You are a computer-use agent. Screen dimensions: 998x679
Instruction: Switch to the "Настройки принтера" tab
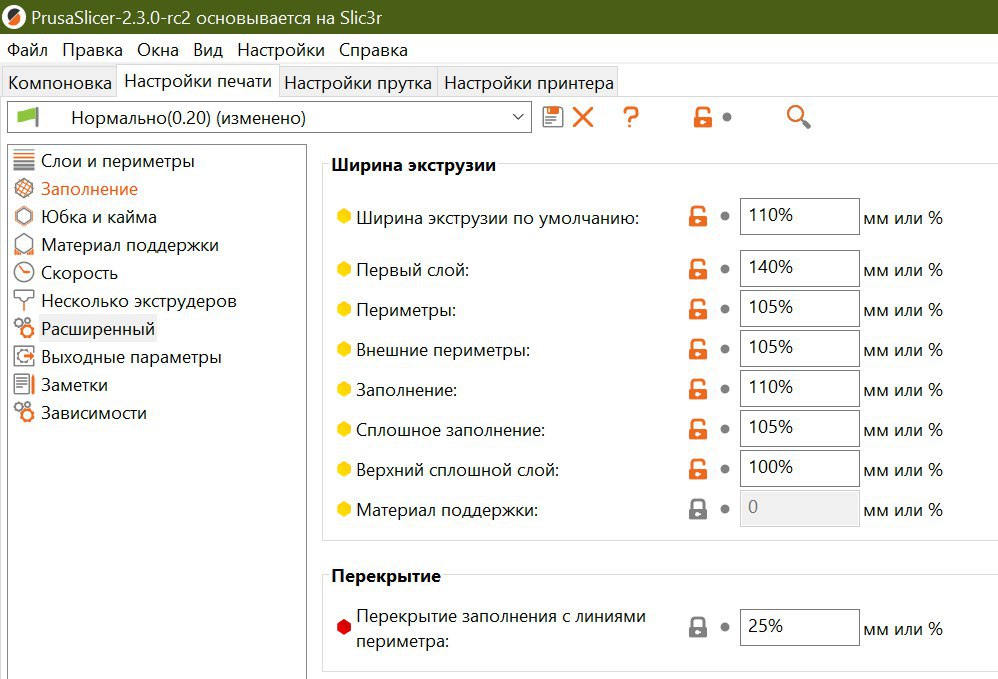[529, 83]
